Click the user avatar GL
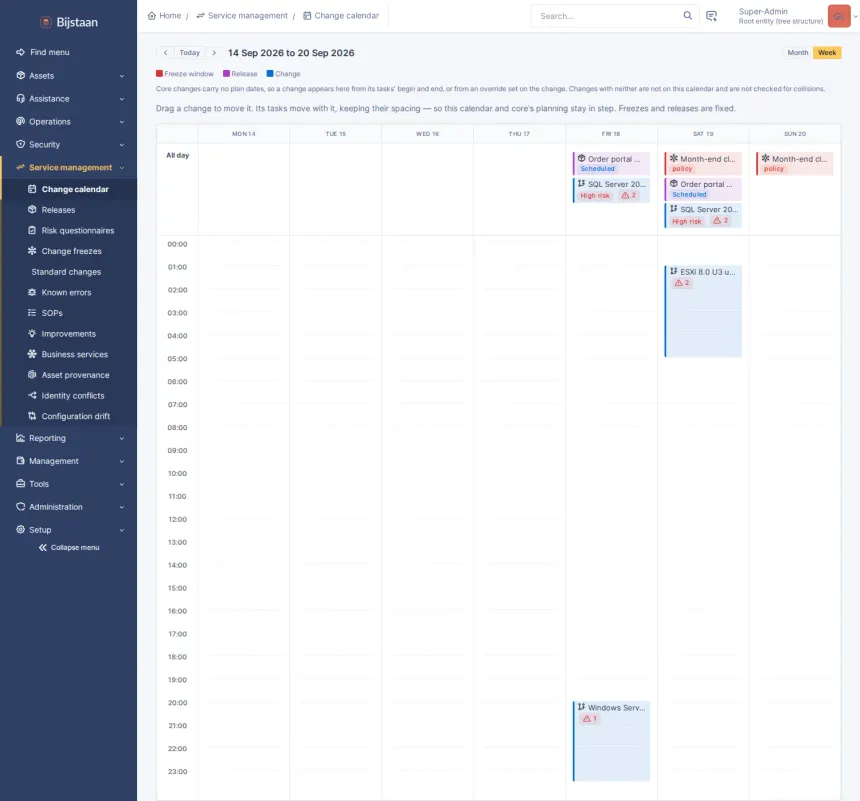The height and width of the screenshot is (801, 860). point(839,16)
